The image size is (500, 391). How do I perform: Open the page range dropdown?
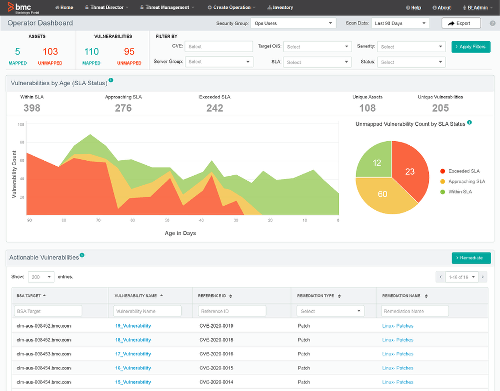[x=462, y=277]
